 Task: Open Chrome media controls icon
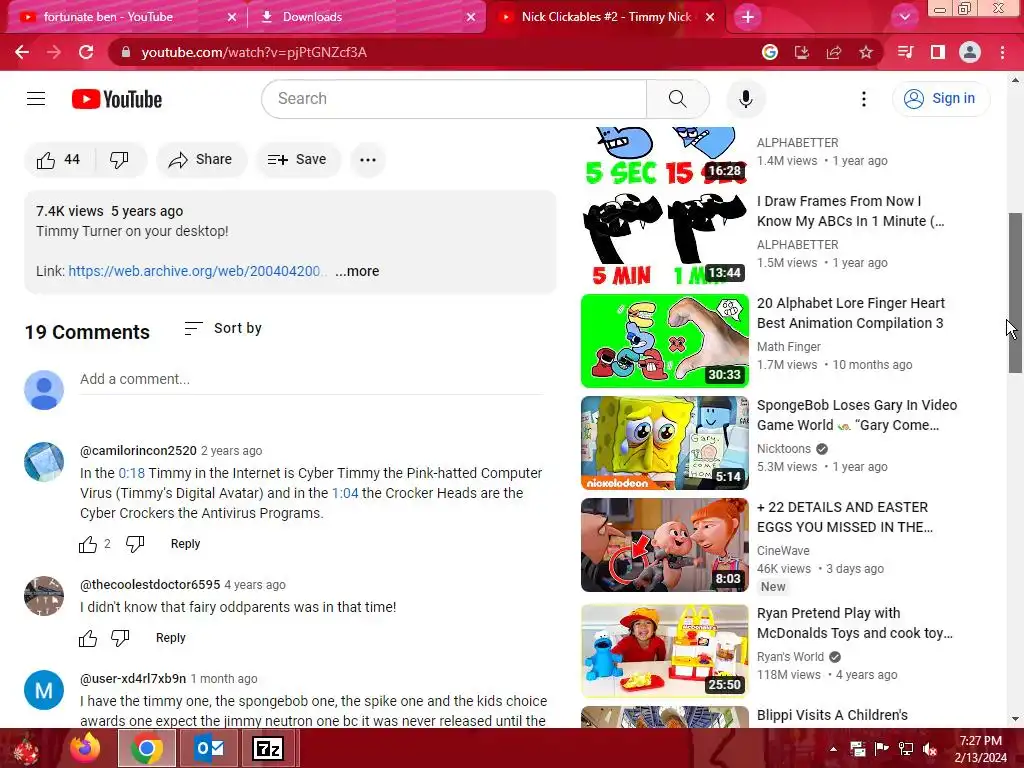[x=905, y=52]
